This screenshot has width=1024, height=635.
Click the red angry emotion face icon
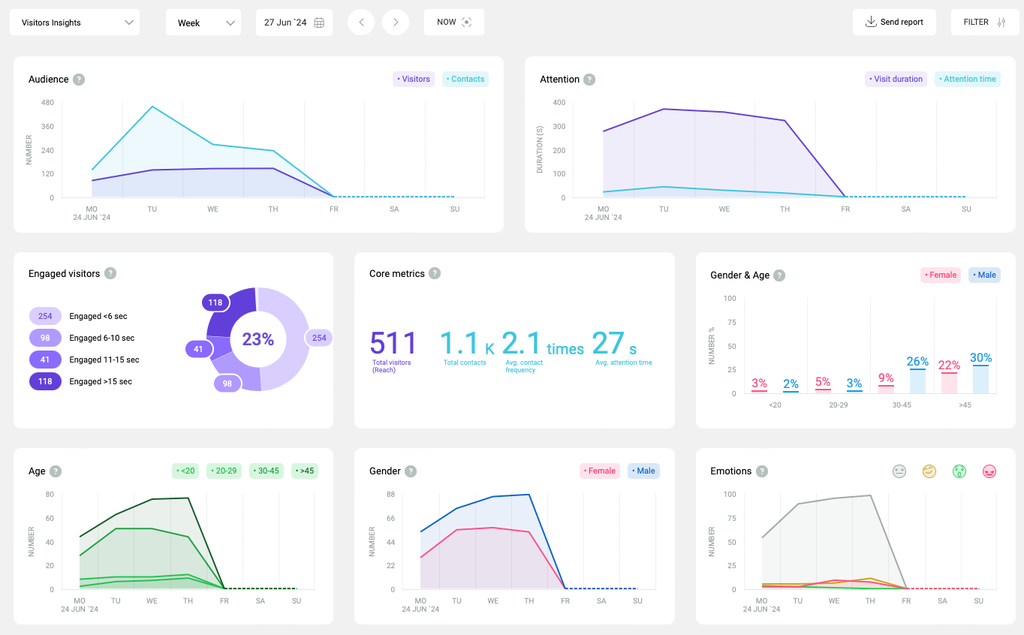tap(989, 471)
